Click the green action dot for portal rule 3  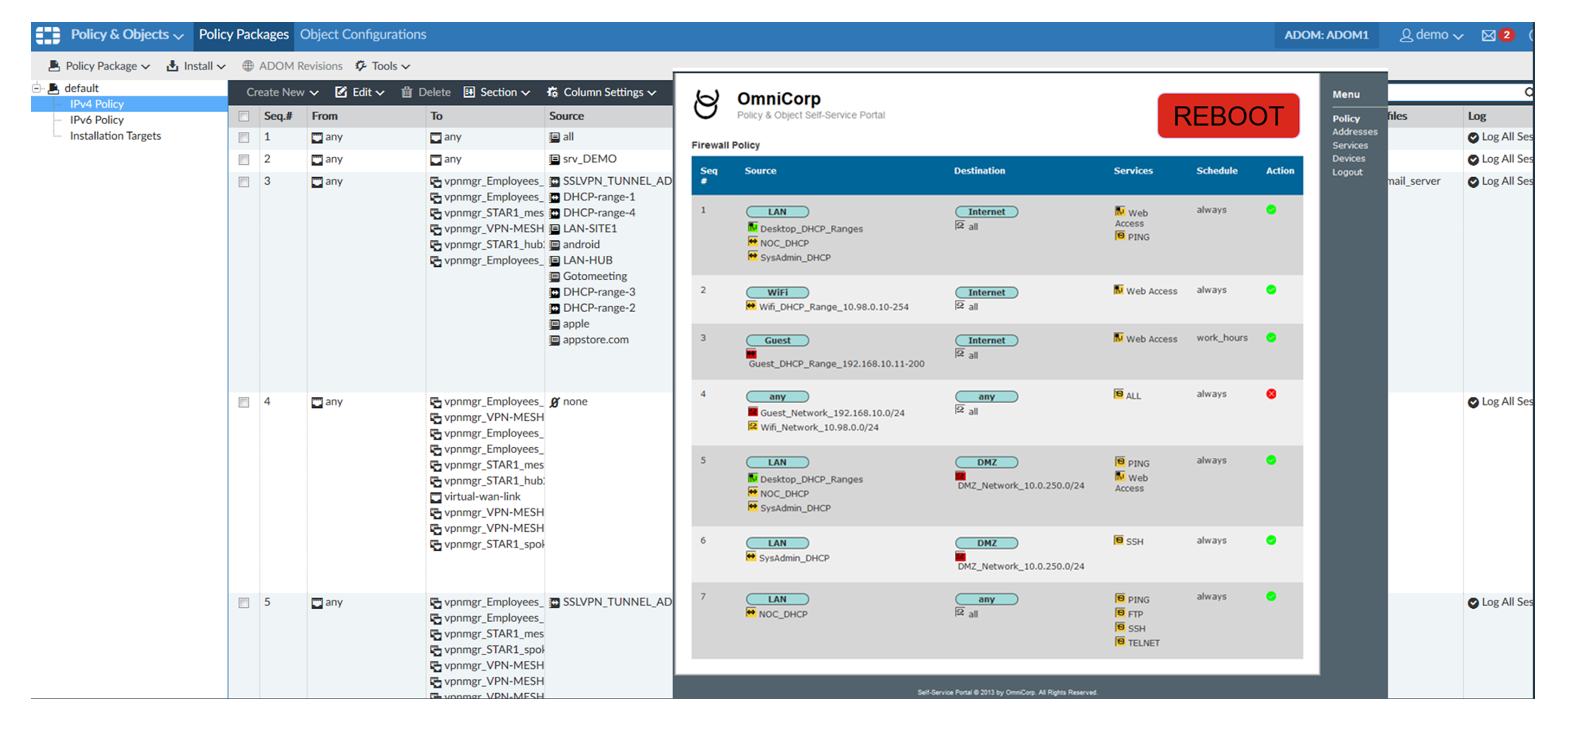1271,338
